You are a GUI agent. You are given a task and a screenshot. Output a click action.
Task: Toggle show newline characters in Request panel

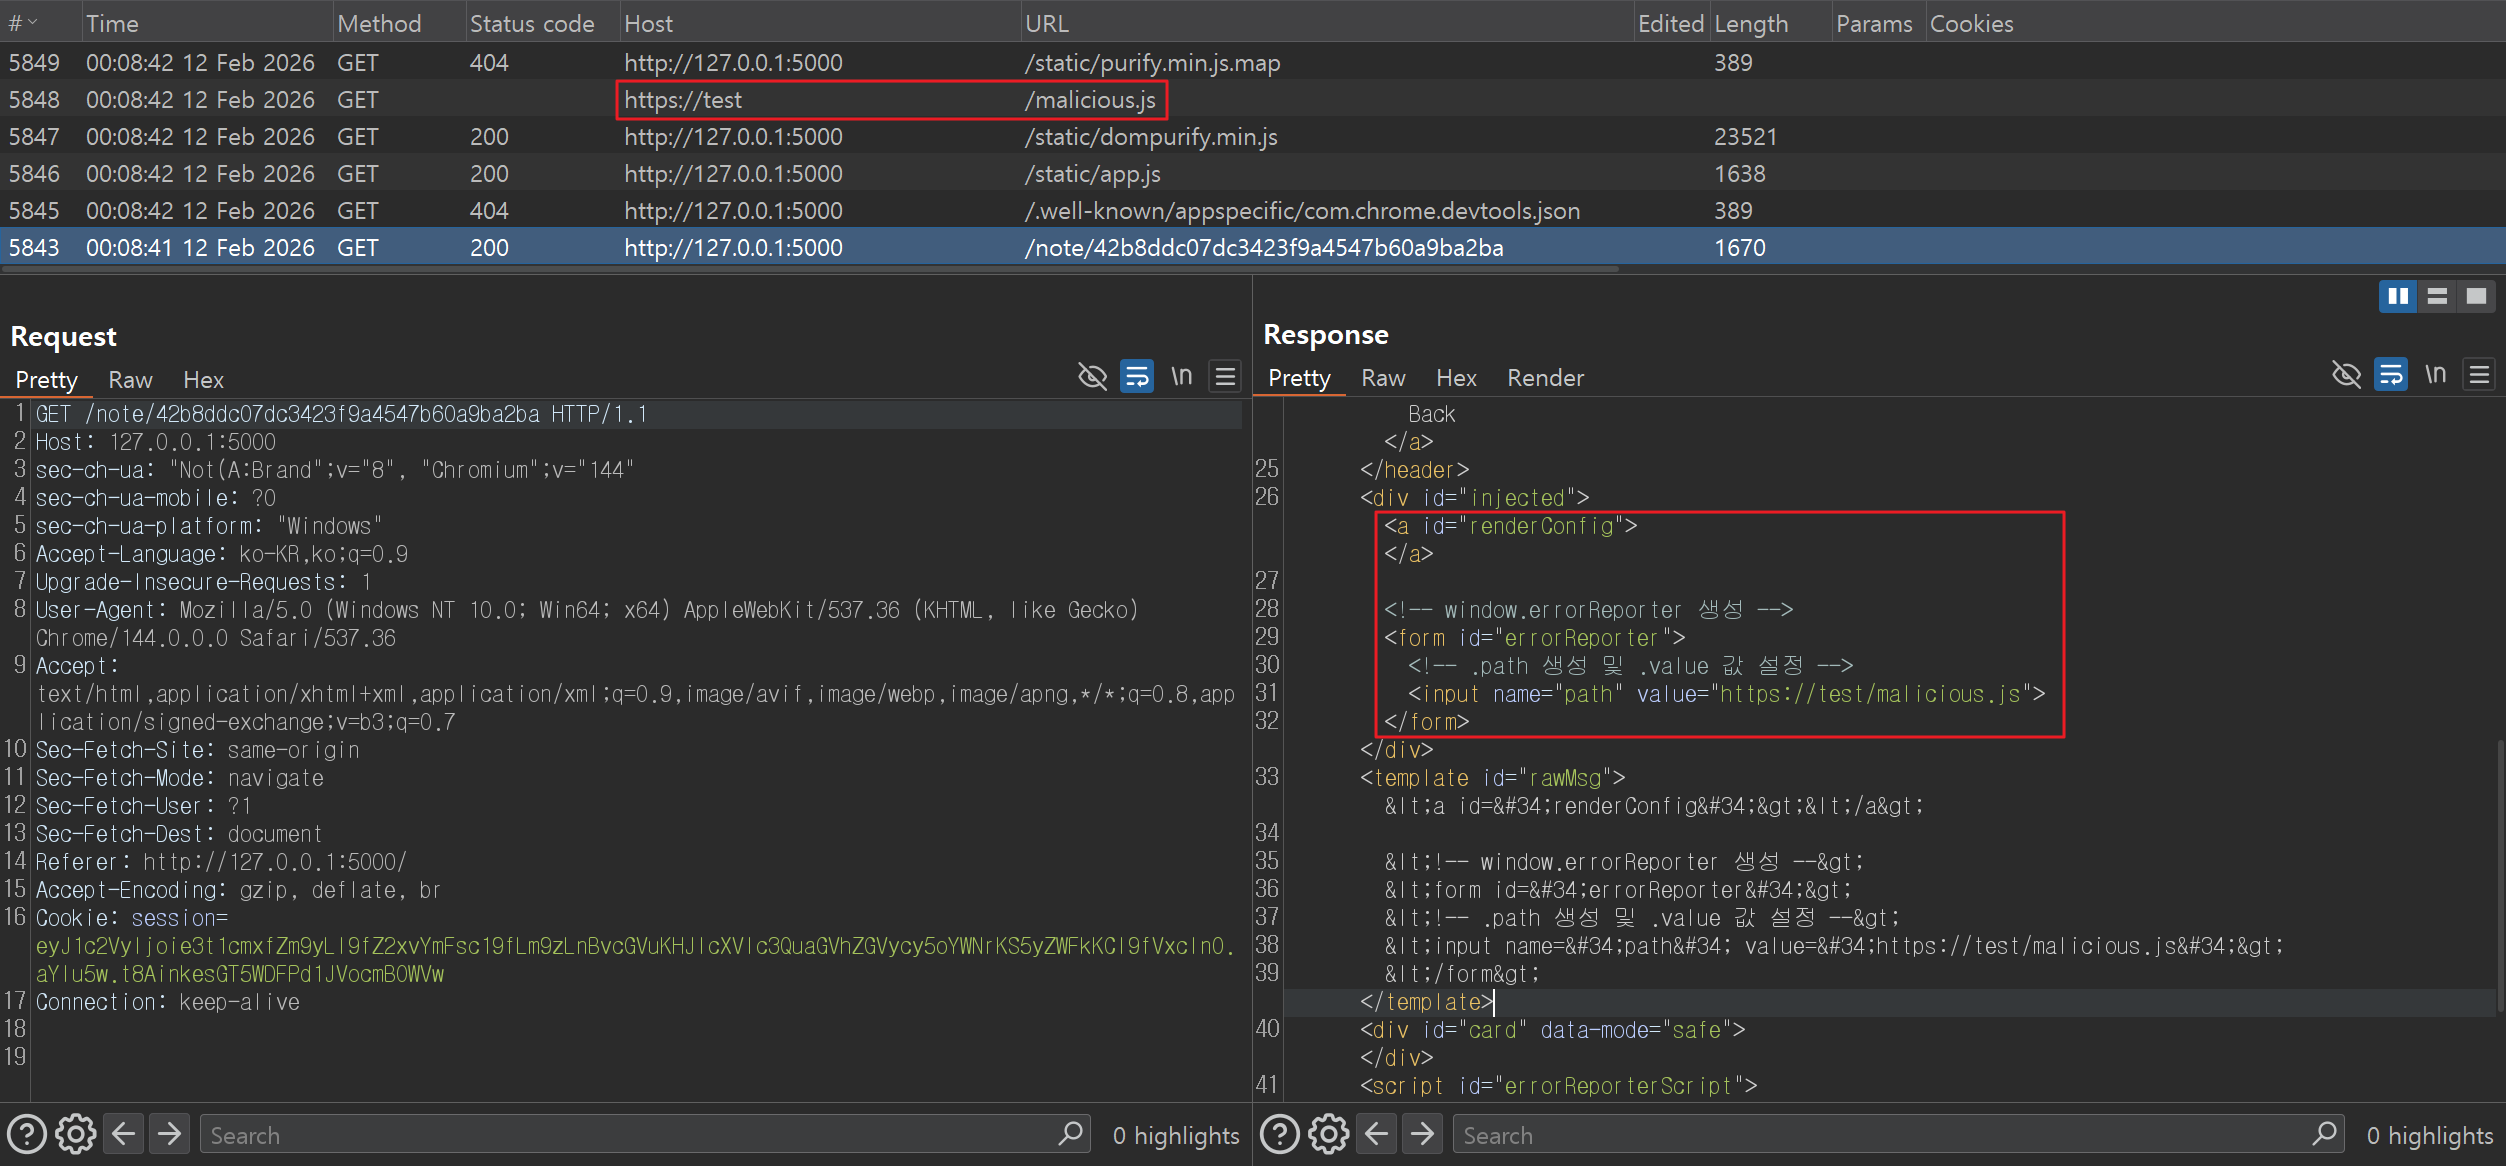pos(1182,376)
